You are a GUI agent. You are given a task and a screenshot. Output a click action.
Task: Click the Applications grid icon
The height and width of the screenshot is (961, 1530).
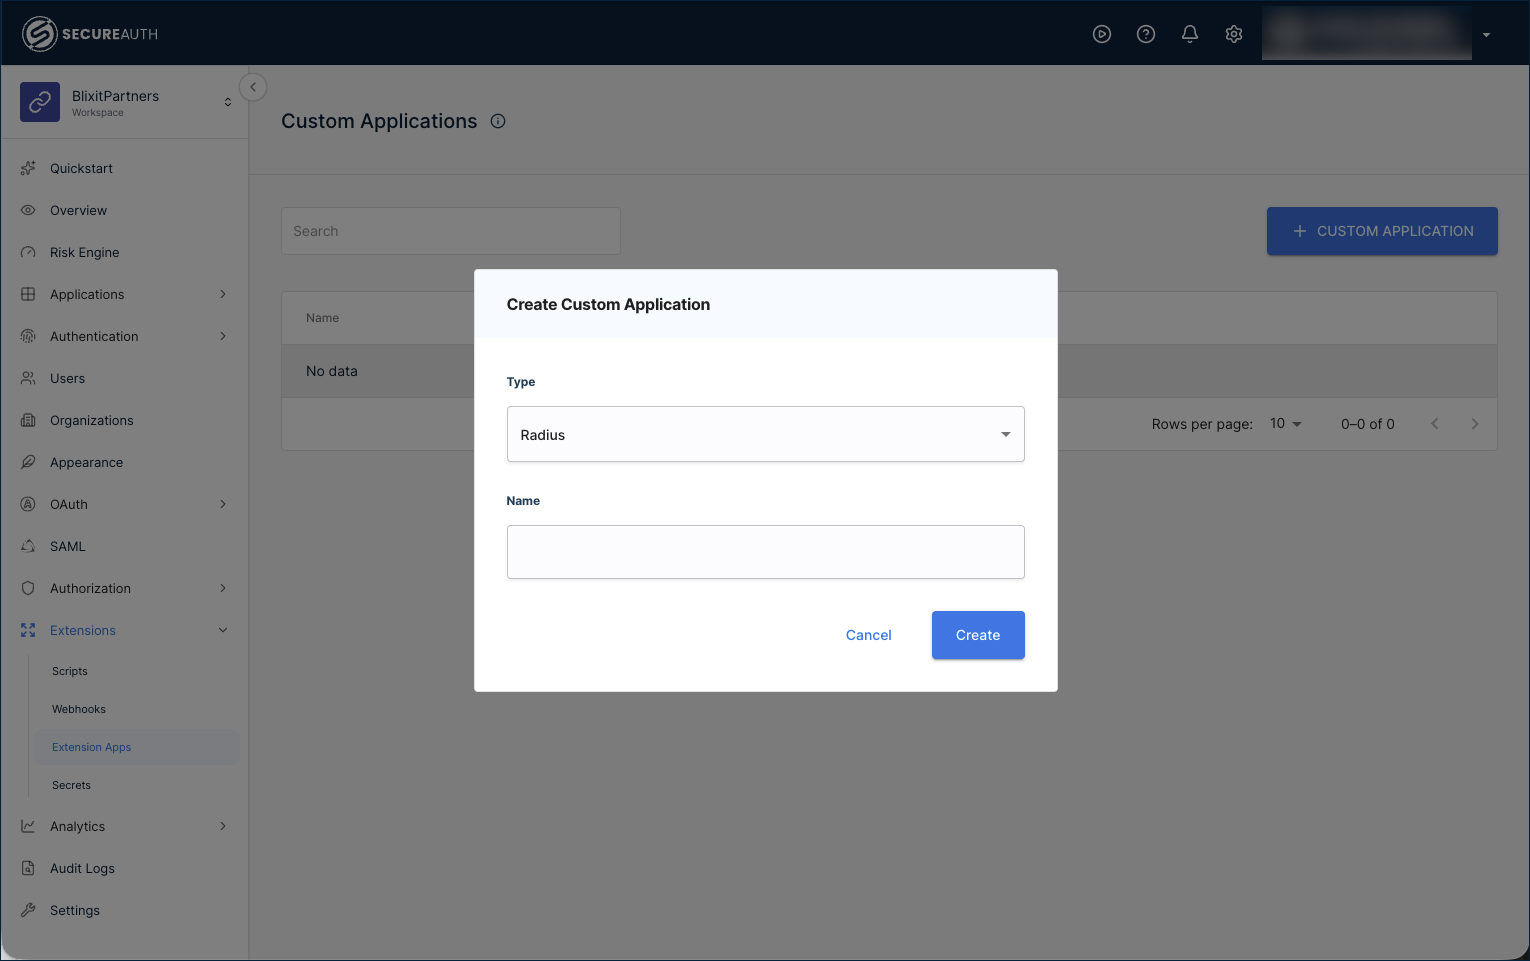(28, 294)
